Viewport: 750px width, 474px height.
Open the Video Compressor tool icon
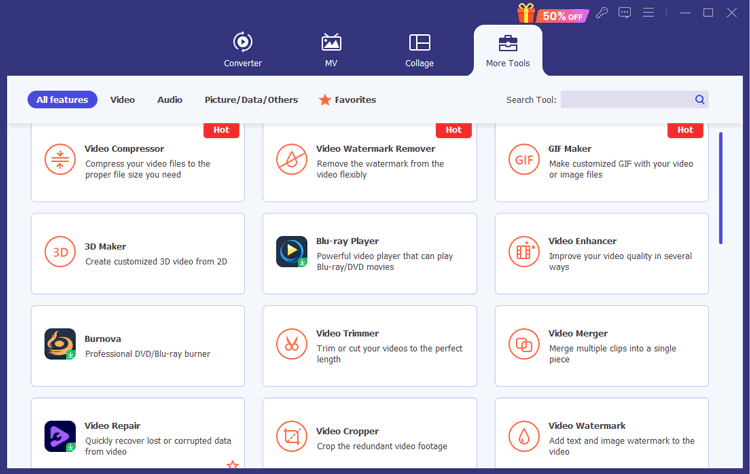pos(60,159)
